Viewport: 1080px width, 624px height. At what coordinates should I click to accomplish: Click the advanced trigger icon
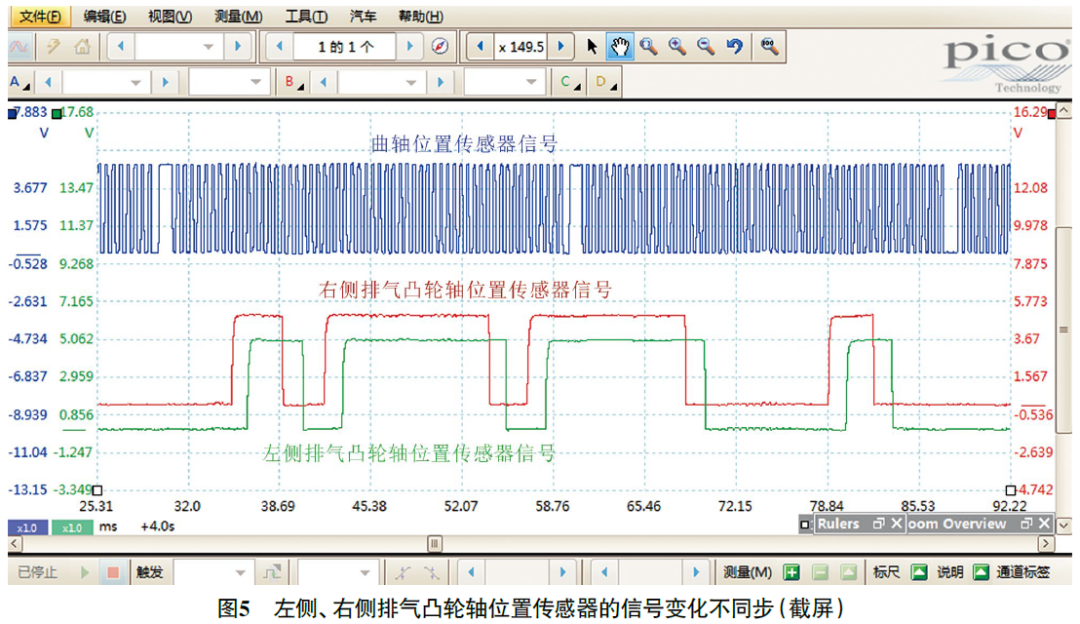[272, 572]
